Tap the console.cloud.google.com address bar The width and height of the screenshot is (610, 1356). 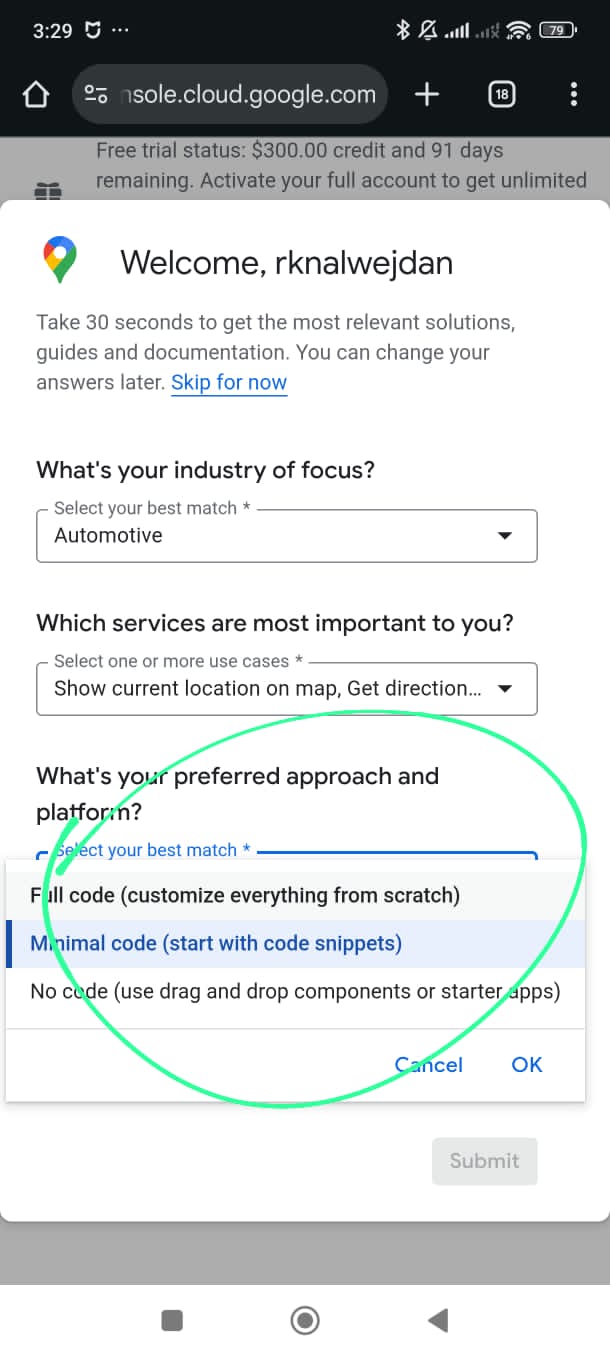pos(250,95)
